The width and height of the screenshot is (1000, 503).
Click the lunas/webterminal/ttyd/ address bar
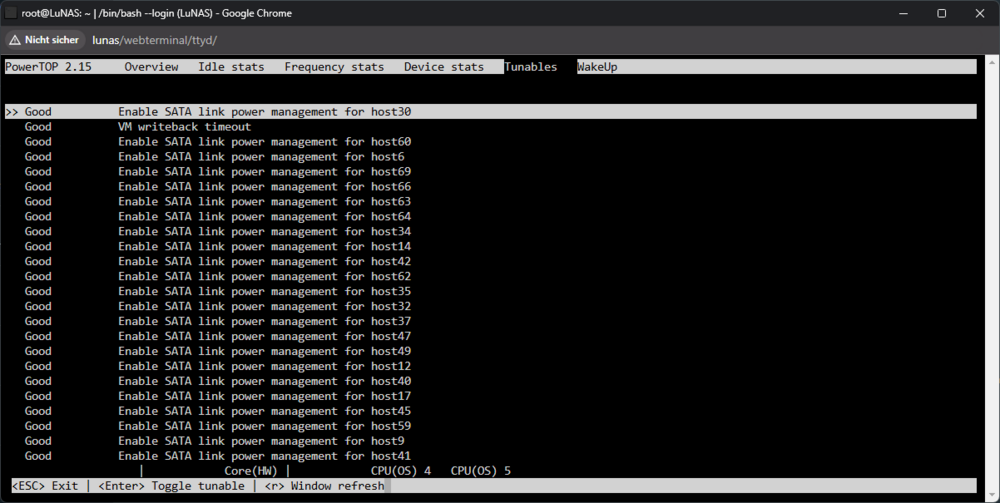pyautogui.click(x=154, y=40)
